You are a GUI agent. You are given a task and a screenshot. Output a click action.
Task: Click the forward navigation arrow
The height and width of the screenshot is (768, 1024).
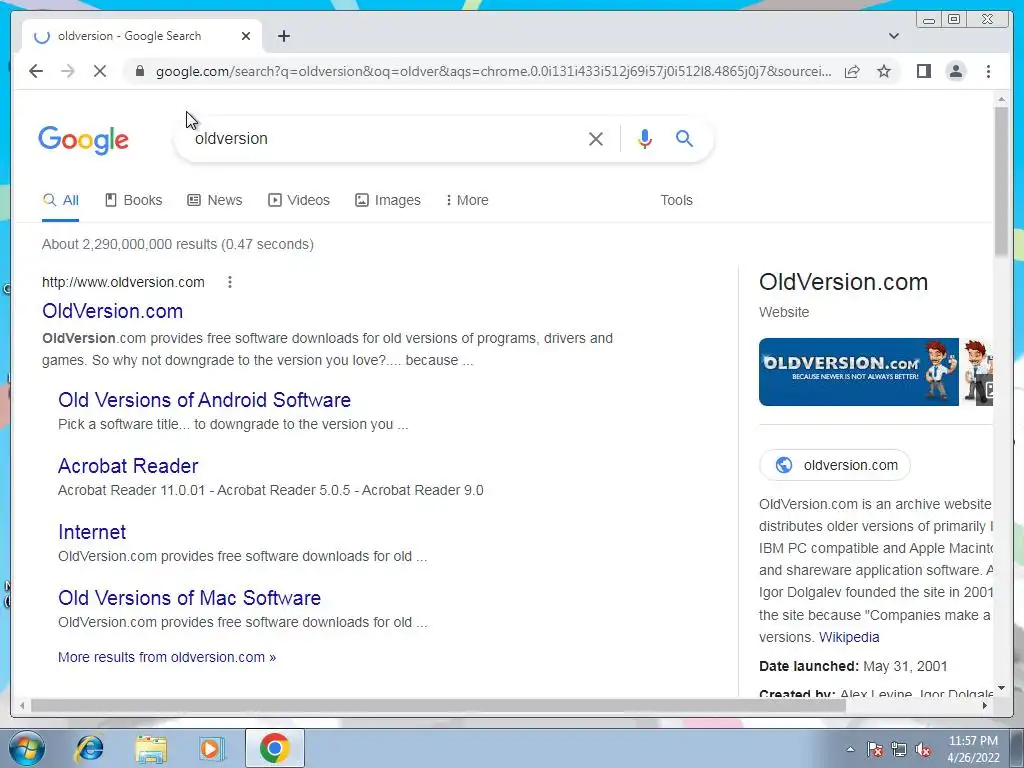pos(67,71)
